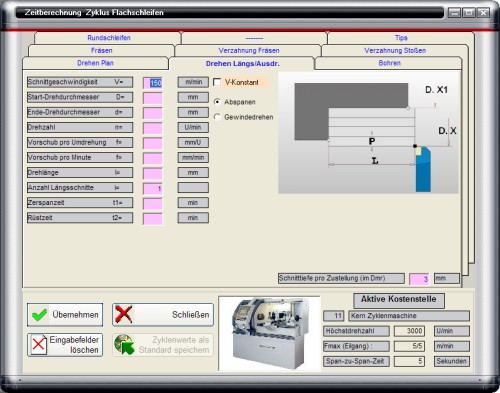Click the page-delete icon on Eingabefelder löschen
Screen dimensions: 500x393
39,345
